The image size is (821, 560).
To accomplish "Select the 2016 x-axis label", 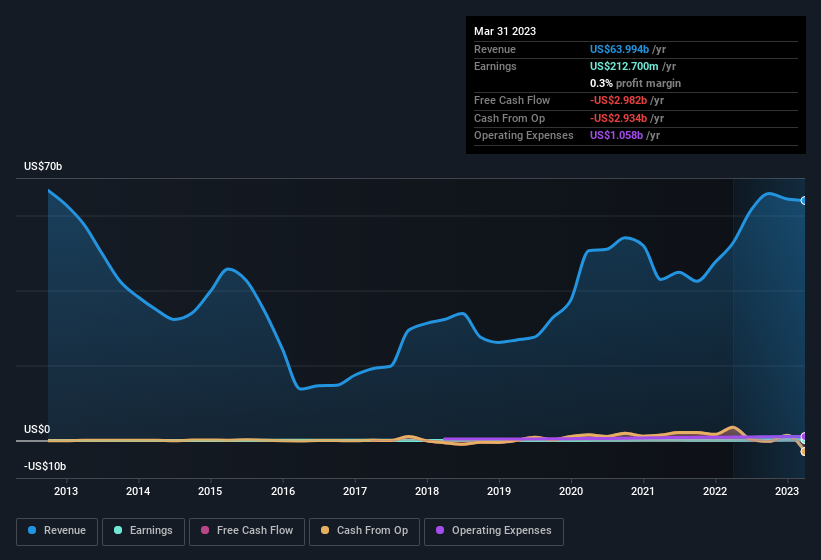I will [283, 491].
